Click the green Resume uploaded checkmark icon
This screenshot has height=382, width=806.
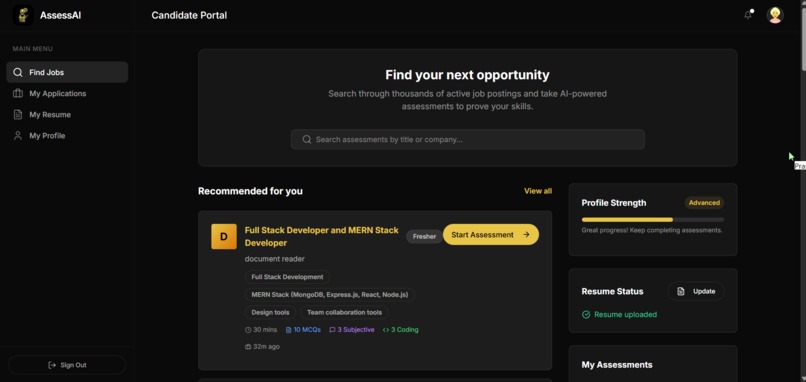point(586,315)
